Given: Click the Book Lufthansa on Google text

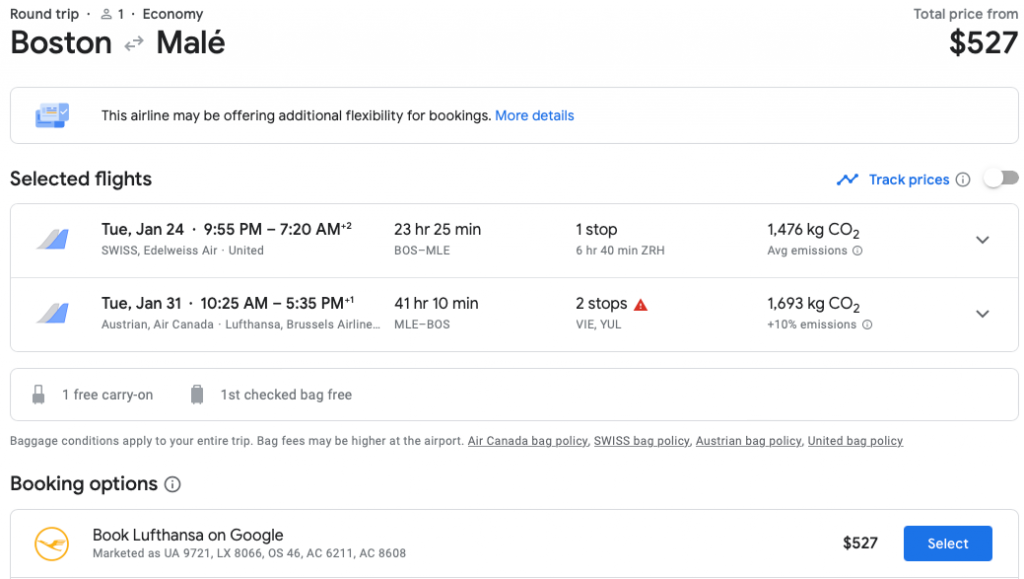Looking at the screenshot, I should tap(188, 535).
